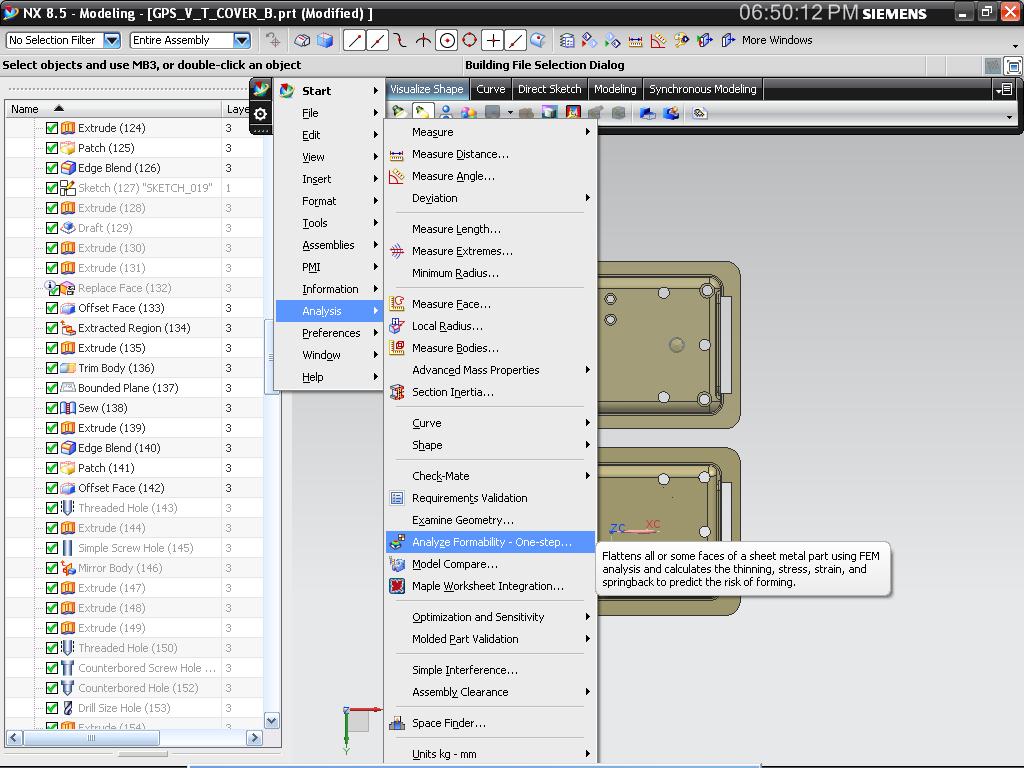Click the wireframe box display icon
The height and width of the screenshot is (768, 1024).
(302, 40)
